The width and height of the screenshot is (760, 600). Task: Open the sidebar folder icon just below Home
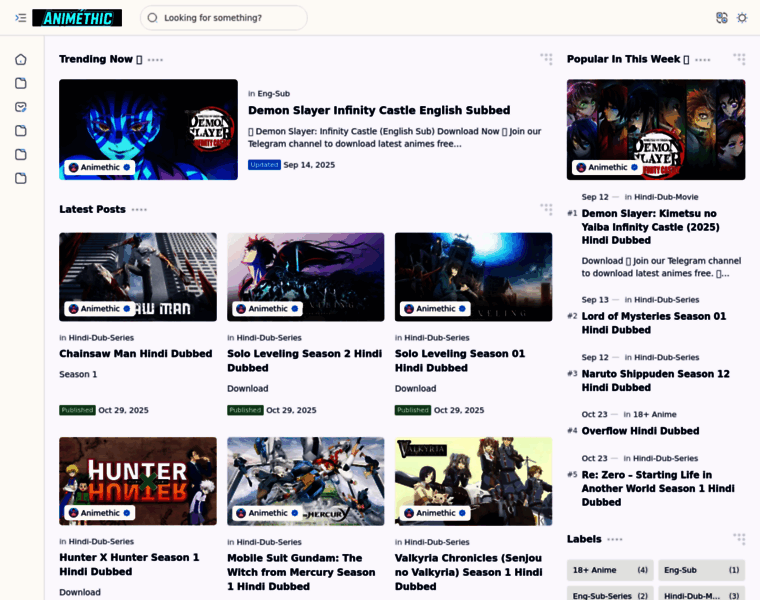[20, 83]
